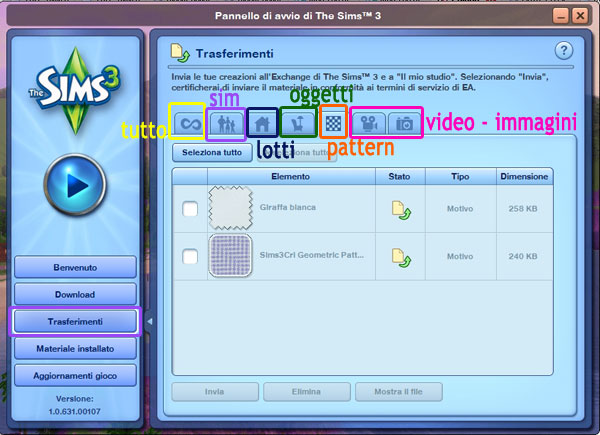Go to the Download section
This screenshot has height=435, width=600.
click(75, 295)
